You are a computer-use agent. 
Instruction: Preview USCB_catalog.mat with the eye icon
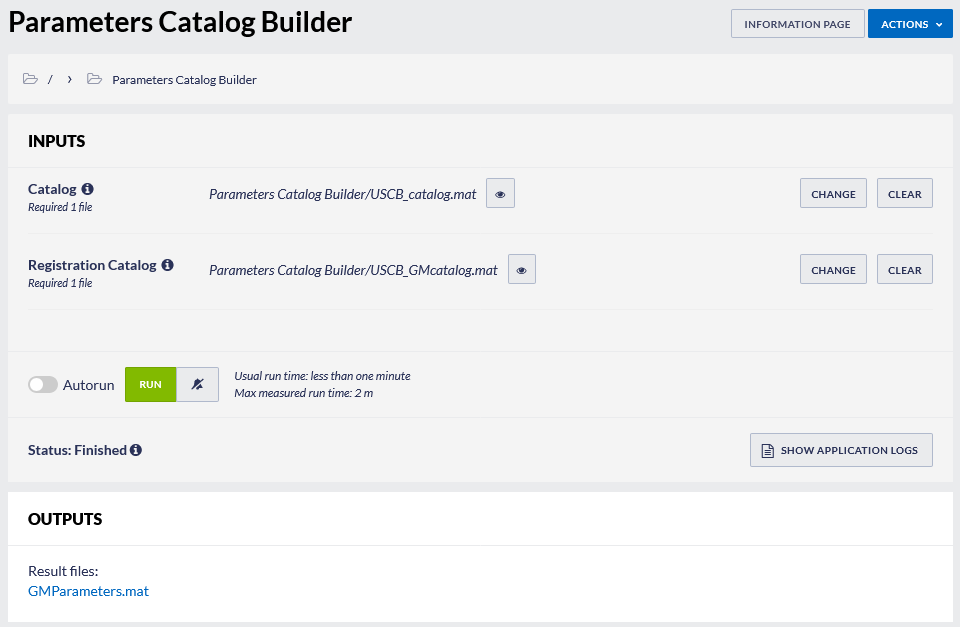pyautogui.click(x=500, y=193)
